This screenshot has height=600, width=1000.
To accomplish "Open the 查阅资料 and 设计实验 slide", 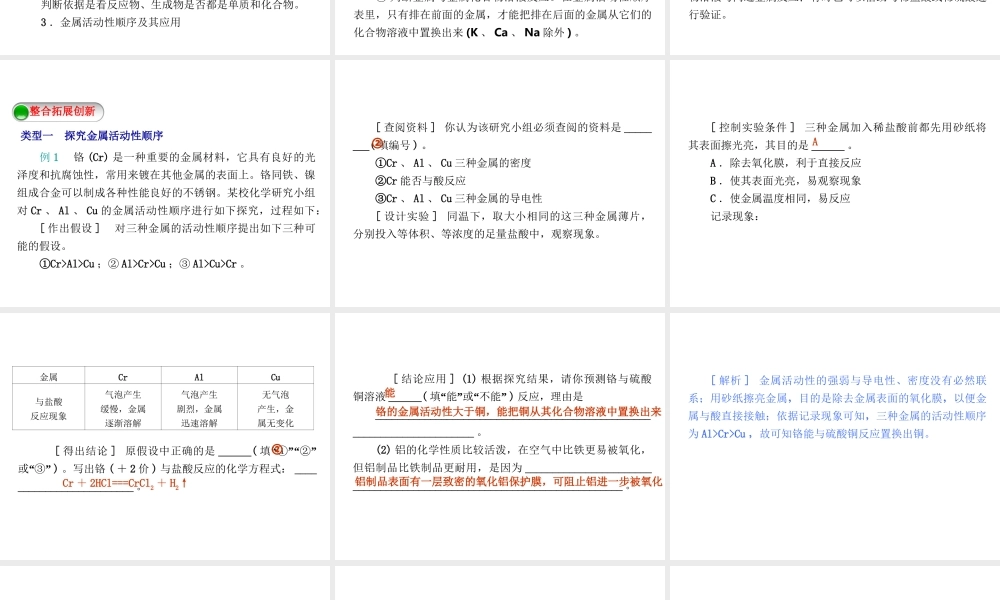I will click(x=501, y=184).
